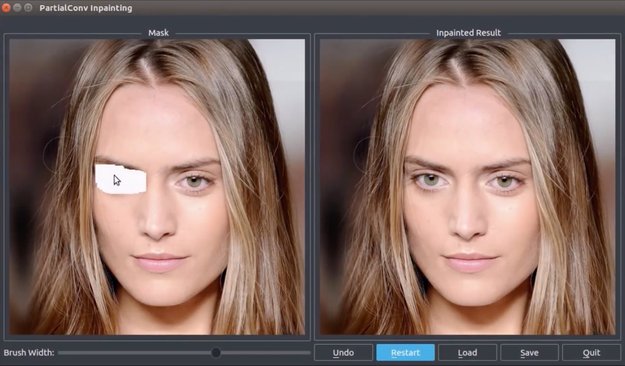
Task: Click the Brush Width label
Action: tap(29, 352)
